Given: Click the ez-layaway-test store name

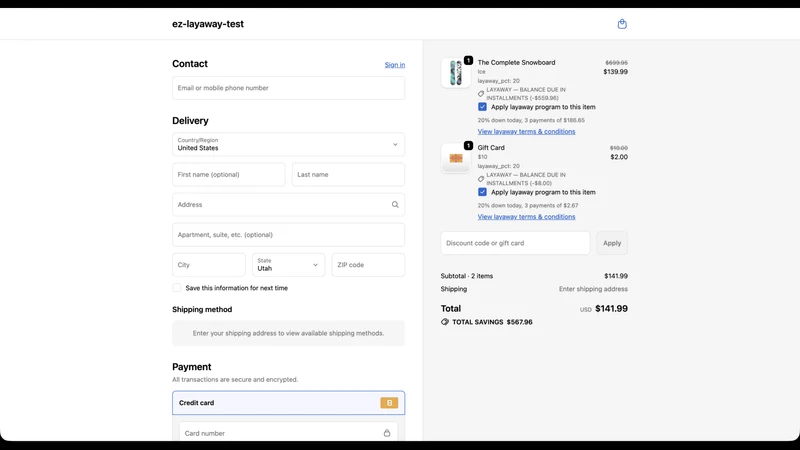Looking at the screenshot, I should [x=208, y=24].
